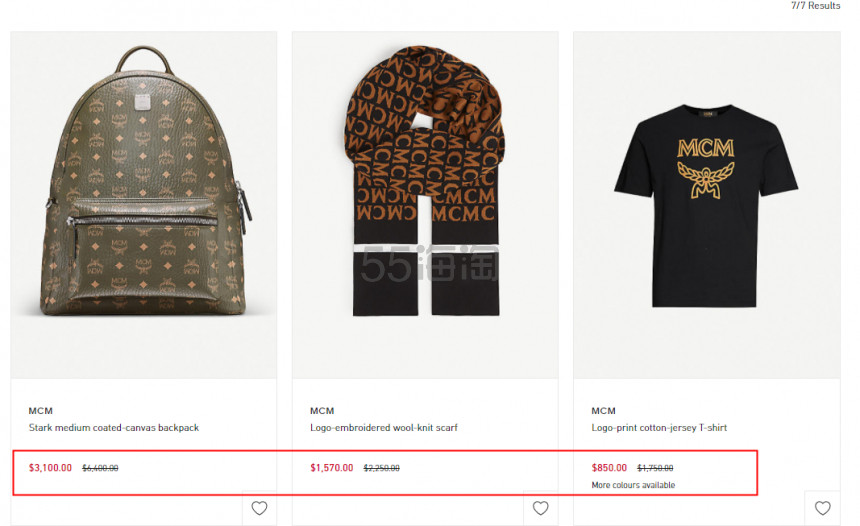Click the crossed-out $6,400.00 original price
The height and width of the screenshot is (526, 860).
pyautogui.click(x=100, y=468)
